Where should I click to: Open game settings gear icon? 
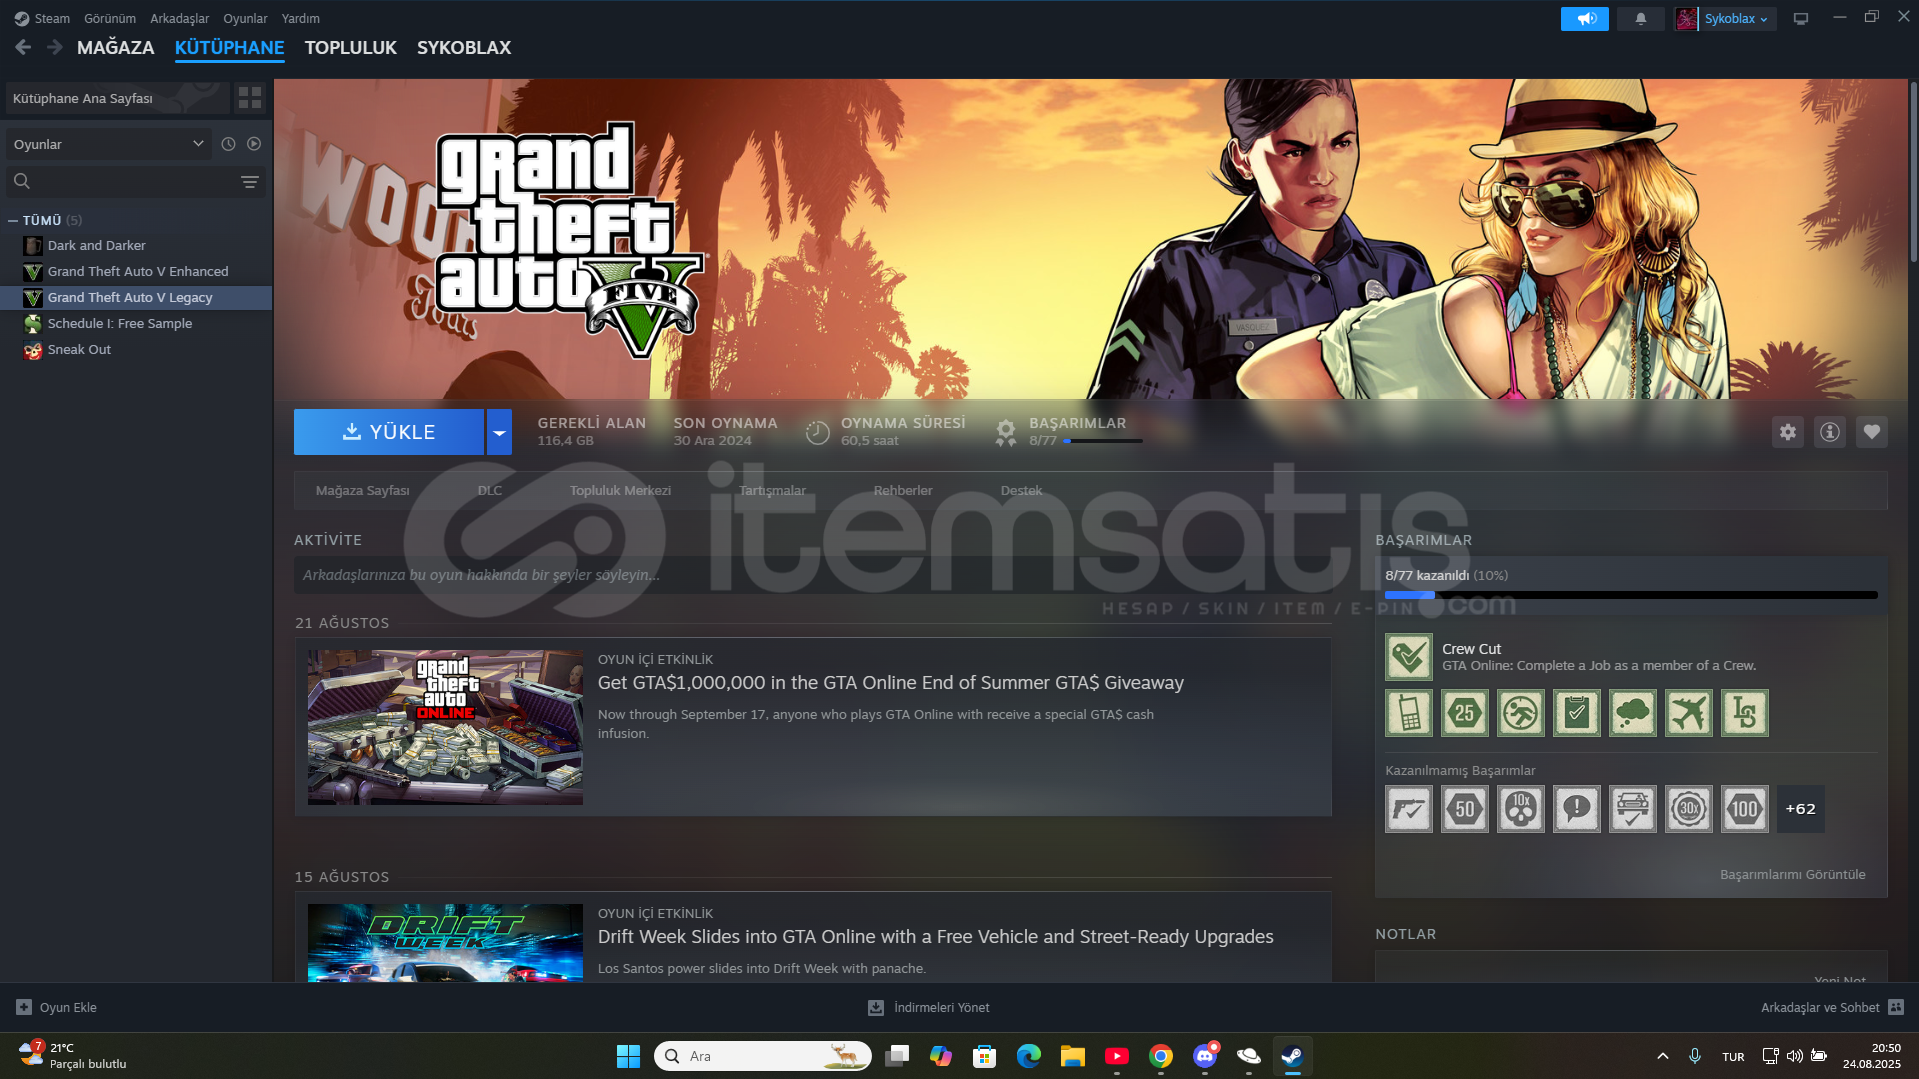tap(1788, 432)
